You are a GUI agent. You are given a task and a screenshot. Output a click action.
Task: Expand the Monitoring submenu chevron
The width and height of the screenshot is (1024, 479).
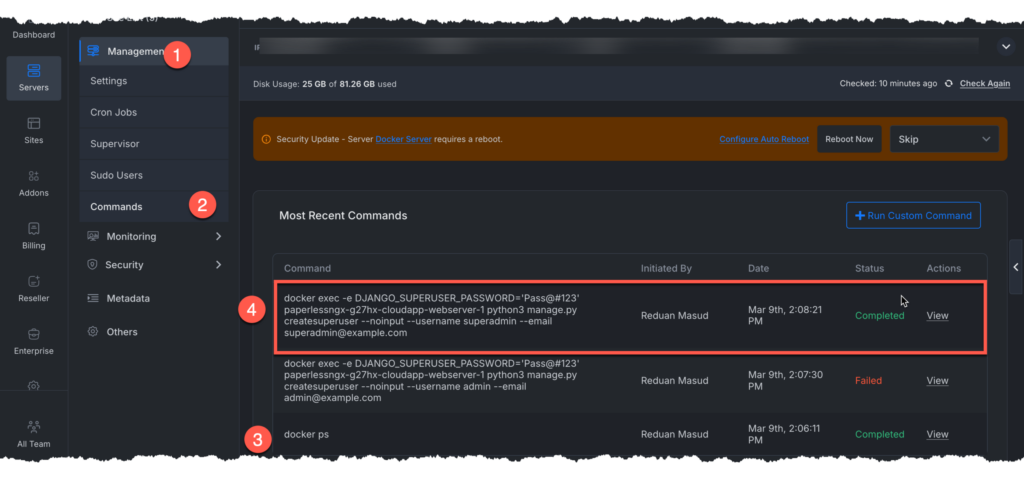click(218, 236)
